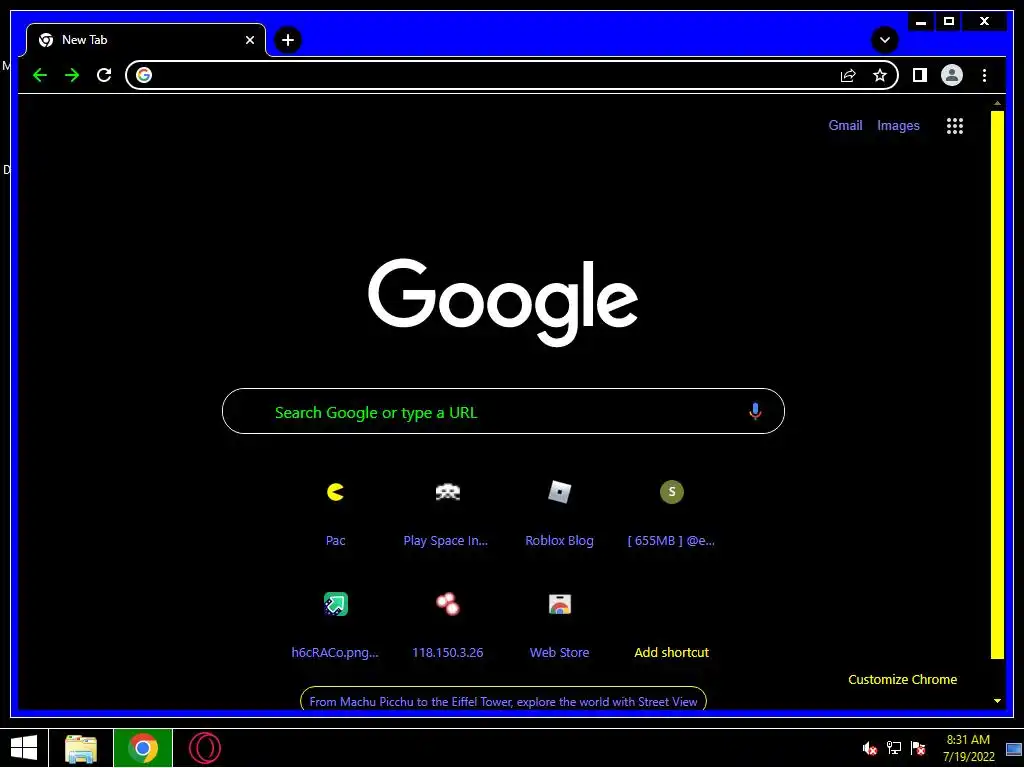Toggle the browser side panel
The image size is (1024, 768).
pyautogui.click(x=920, y=75)
